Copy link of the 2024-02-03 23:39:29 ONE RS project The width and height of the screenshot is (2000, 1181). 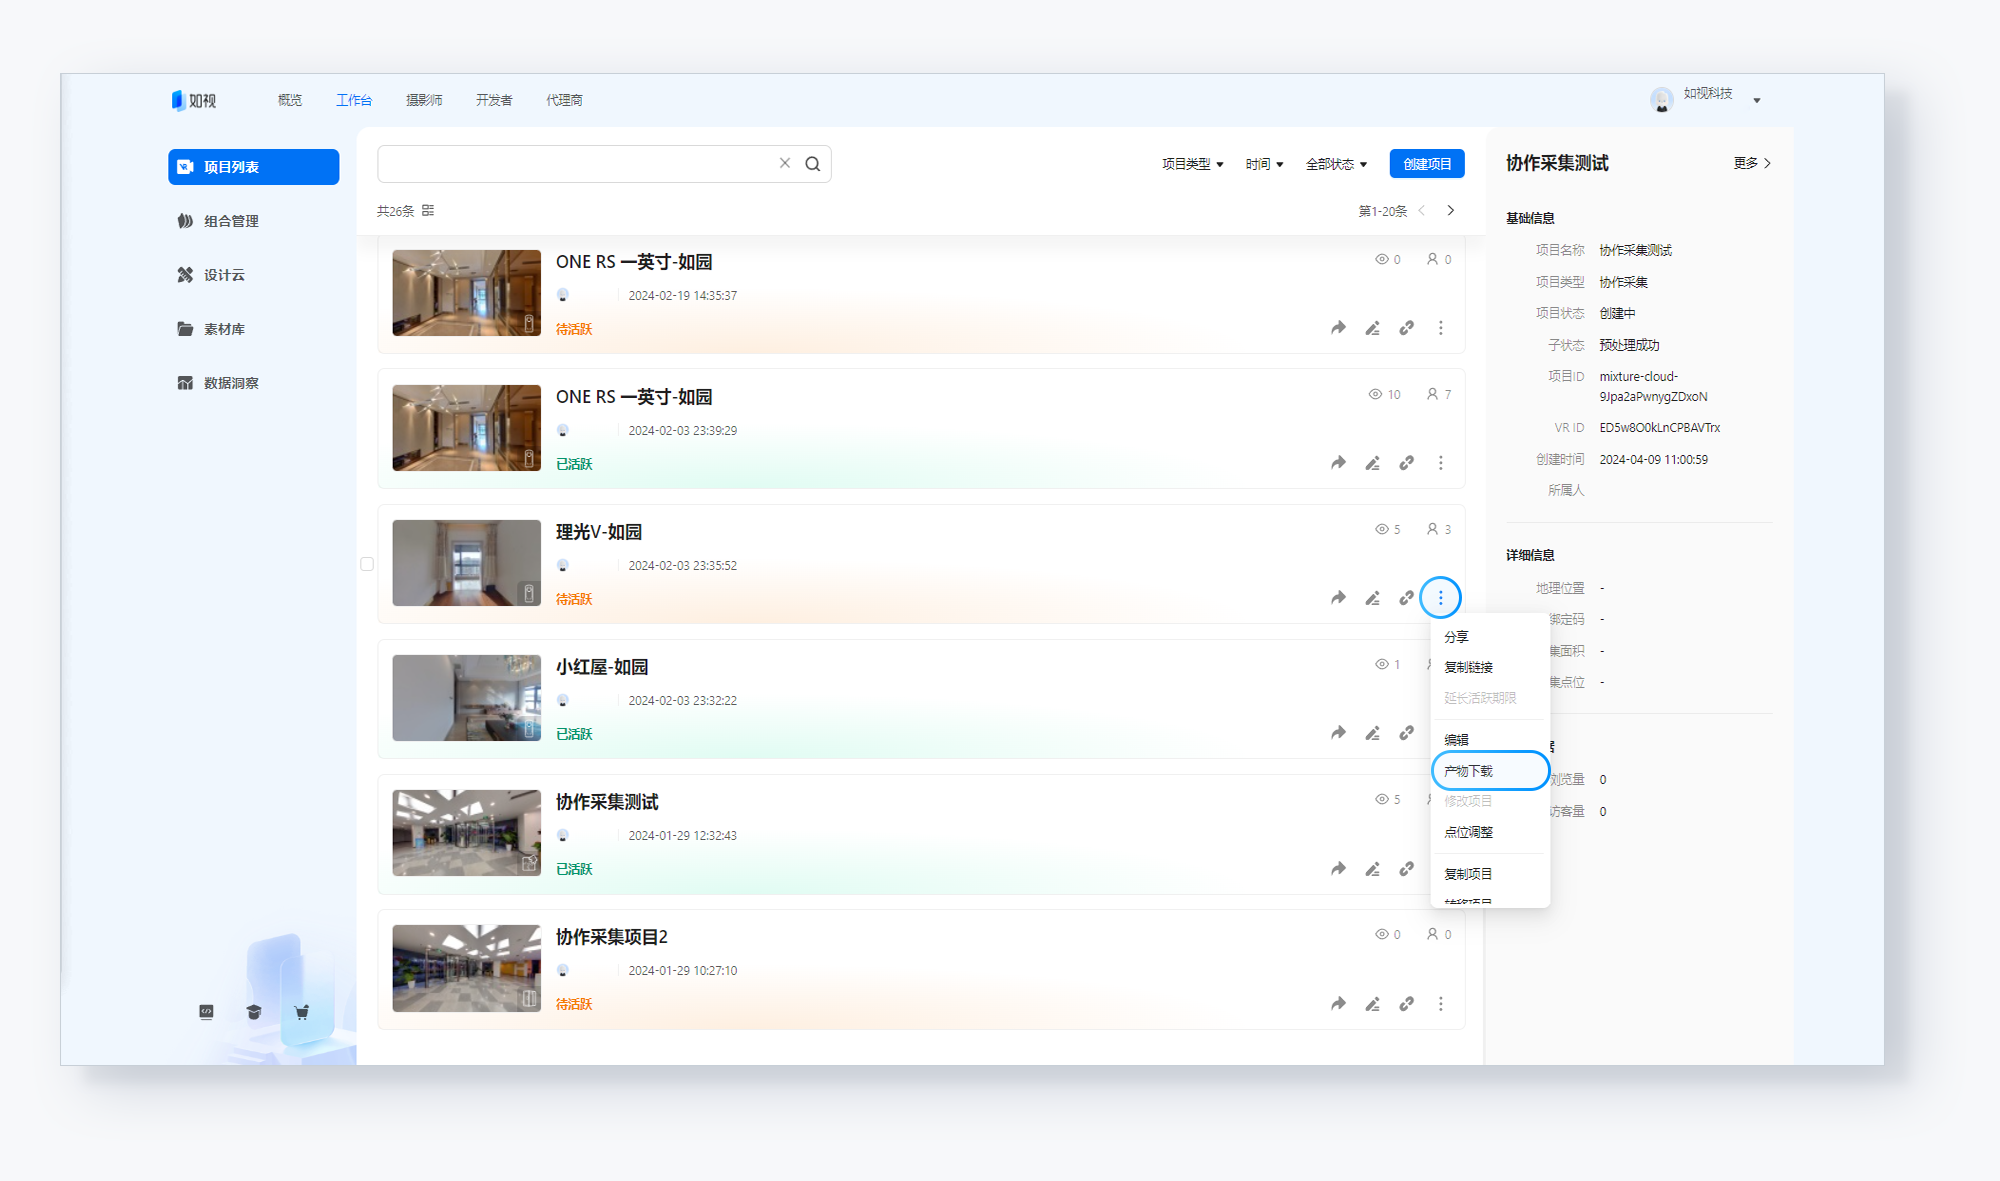[x=1406, y=463]
